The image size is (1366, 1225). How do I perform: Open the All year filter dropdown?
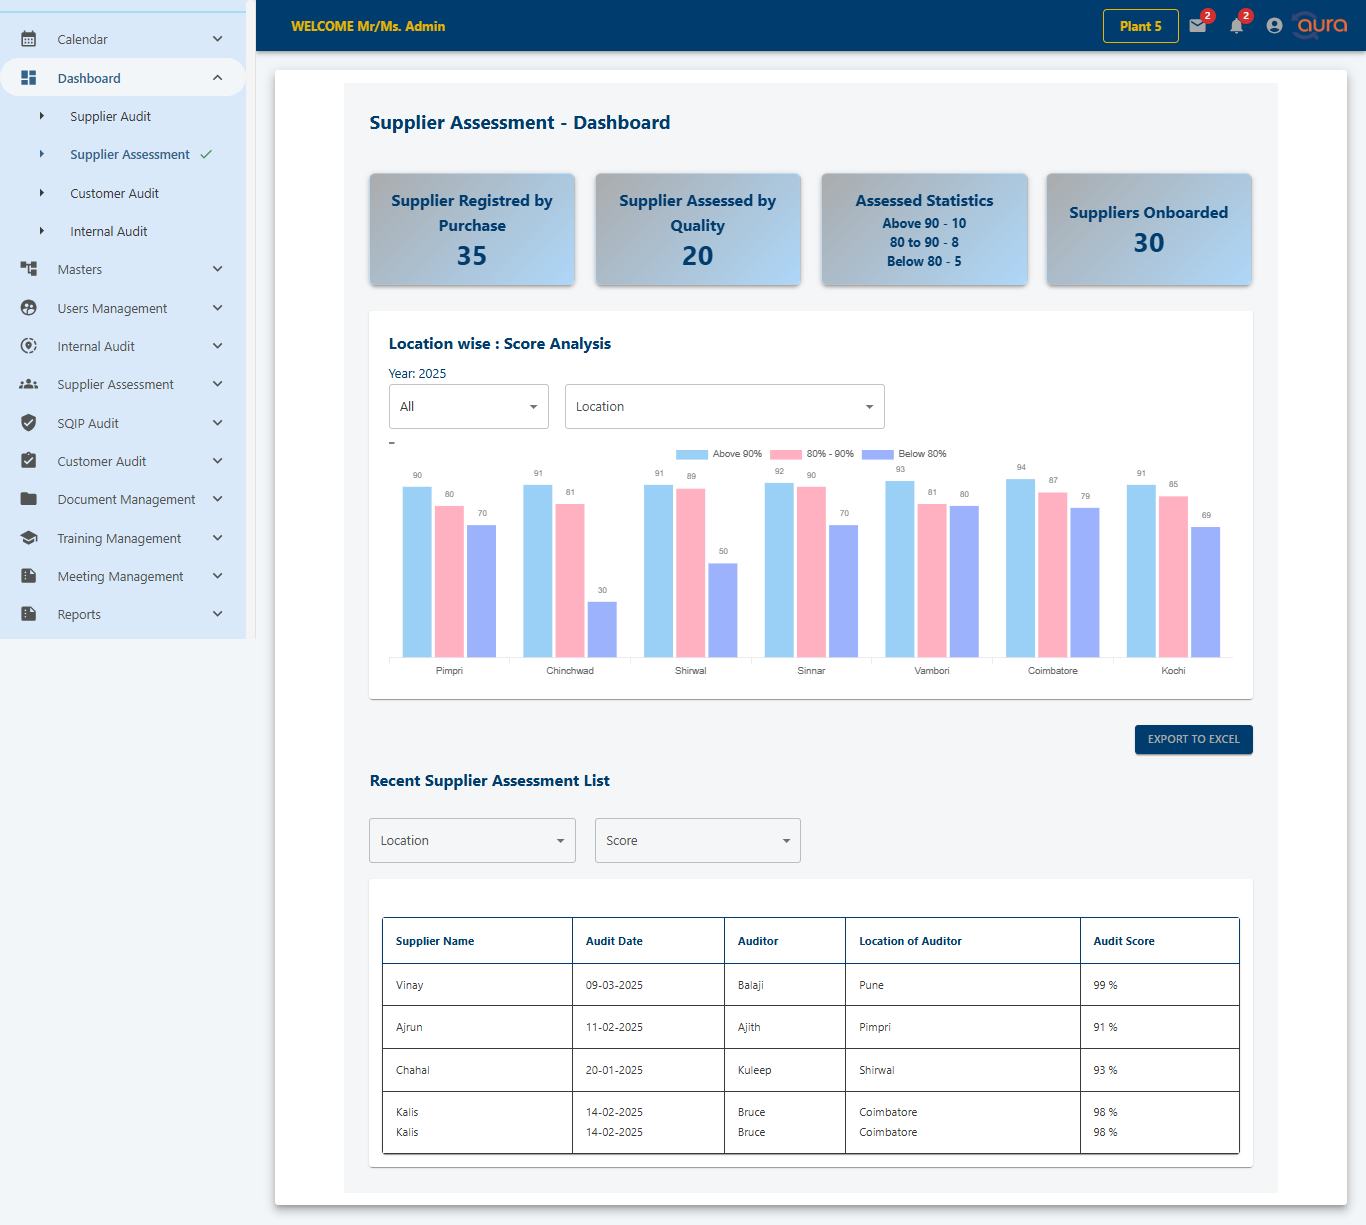[469, 407]
